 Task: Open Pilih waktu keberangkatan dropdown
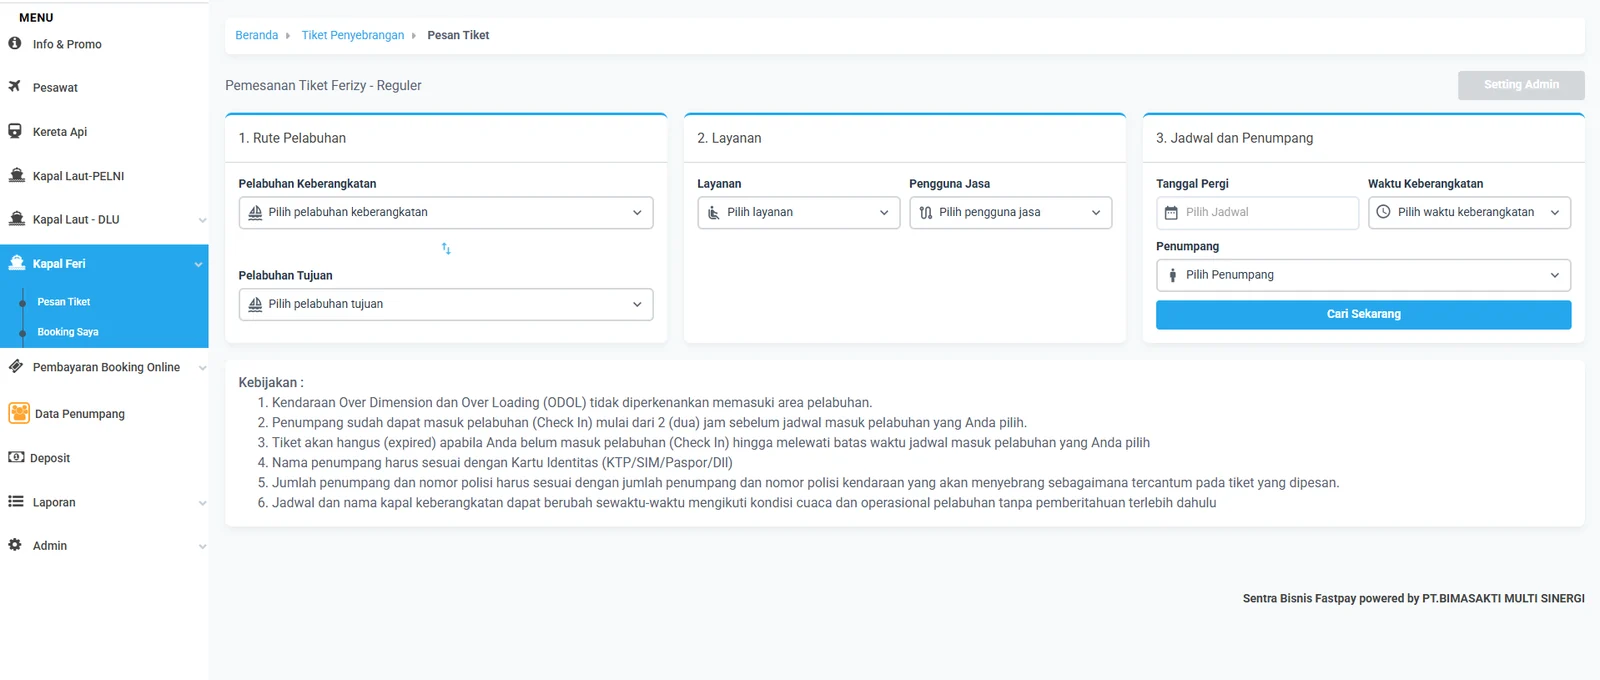1470,212
